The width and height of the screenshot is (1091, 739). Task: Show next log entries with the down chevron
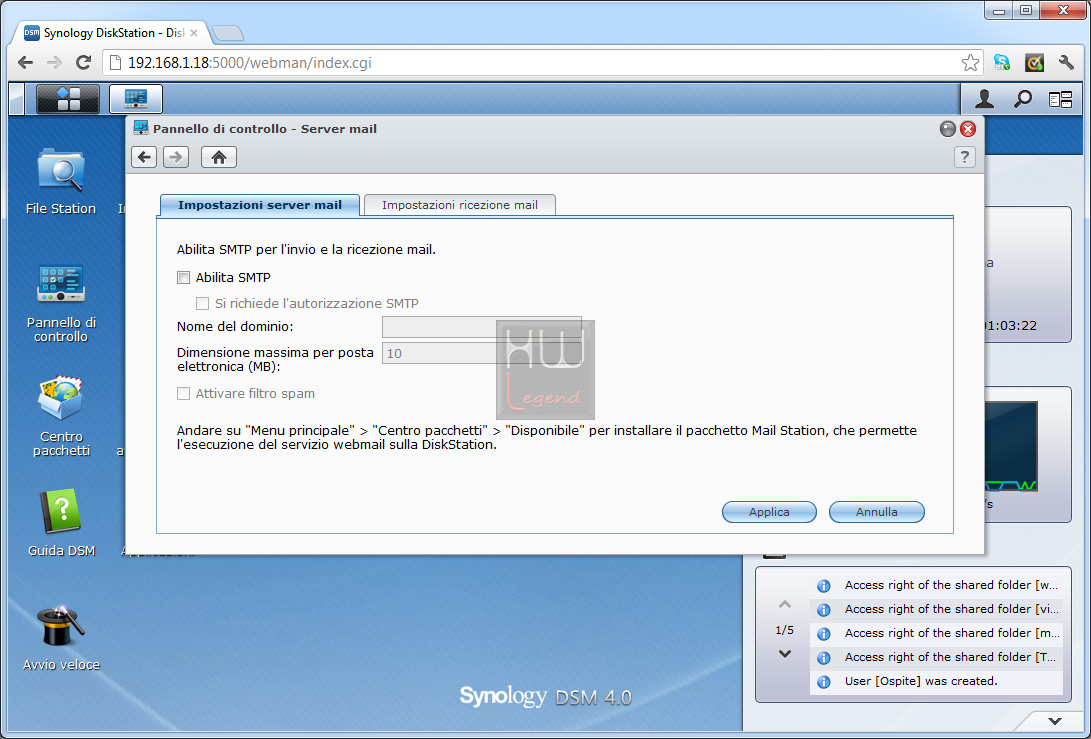point(785,654)
